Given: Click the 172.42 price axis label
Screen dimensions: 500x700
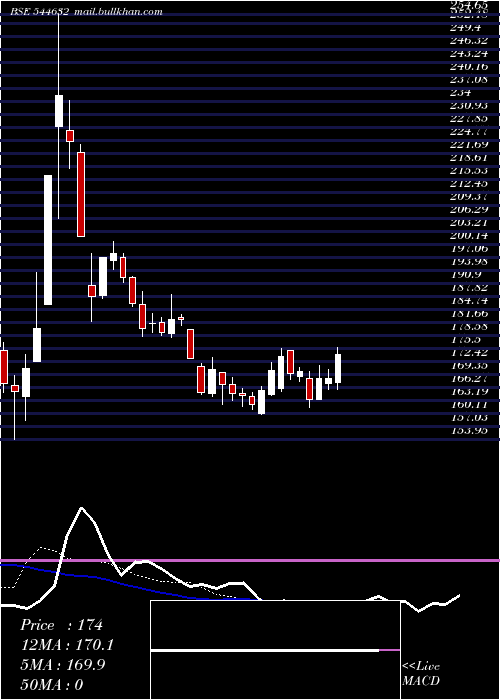Looking at the screenshot, I should click(x=469, y=352).
